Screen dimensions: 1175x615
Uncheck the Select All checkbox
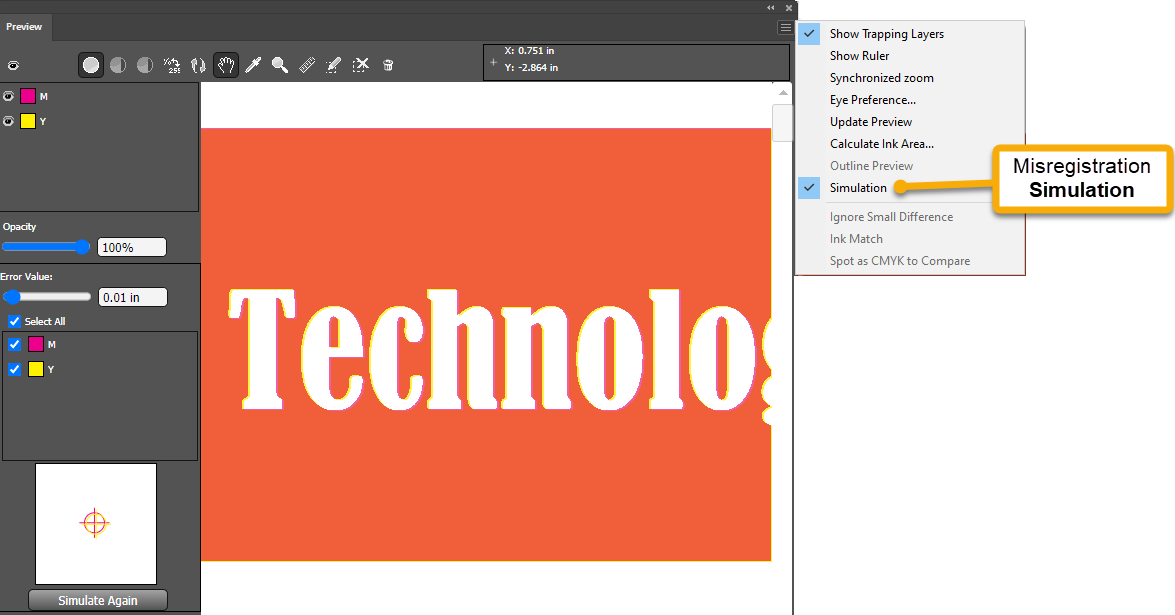click(x=14, y=321)
